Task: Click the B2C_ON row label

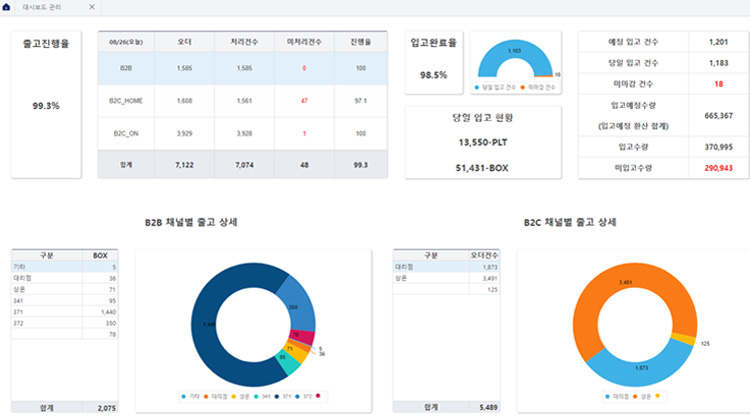Action: click(x=125, y=133)
